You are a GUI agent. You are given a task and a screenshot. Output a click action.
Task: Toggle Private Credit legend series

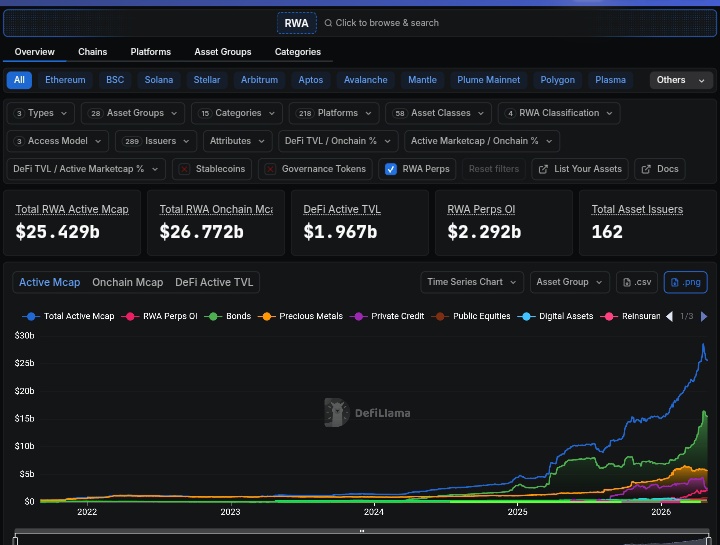tap(387, 316)
